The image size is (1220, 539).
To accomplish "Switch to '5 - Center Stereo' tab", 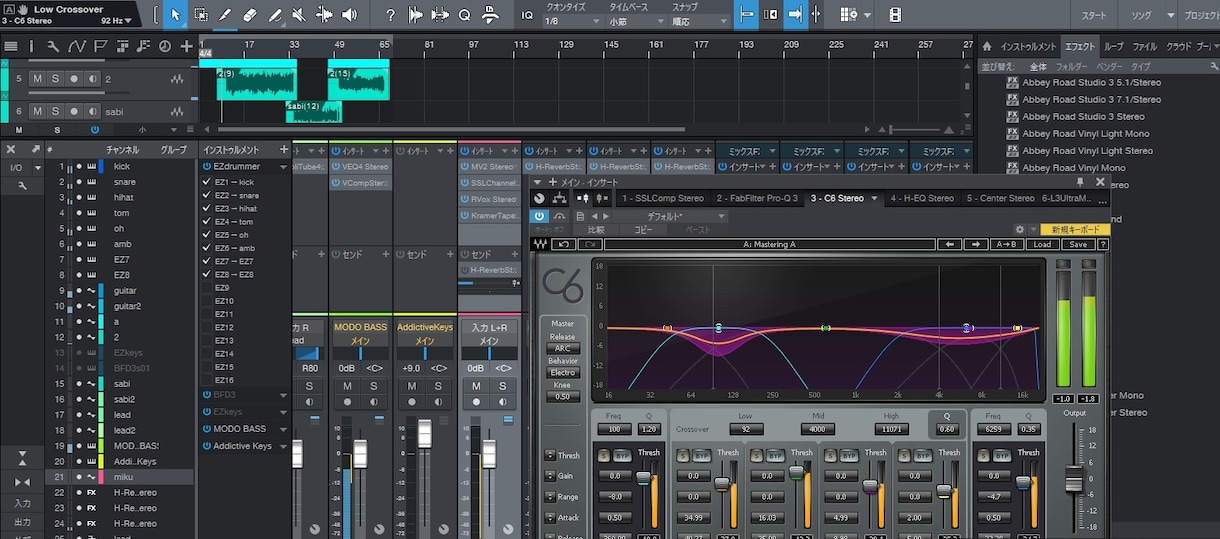I will [1001, 198].
